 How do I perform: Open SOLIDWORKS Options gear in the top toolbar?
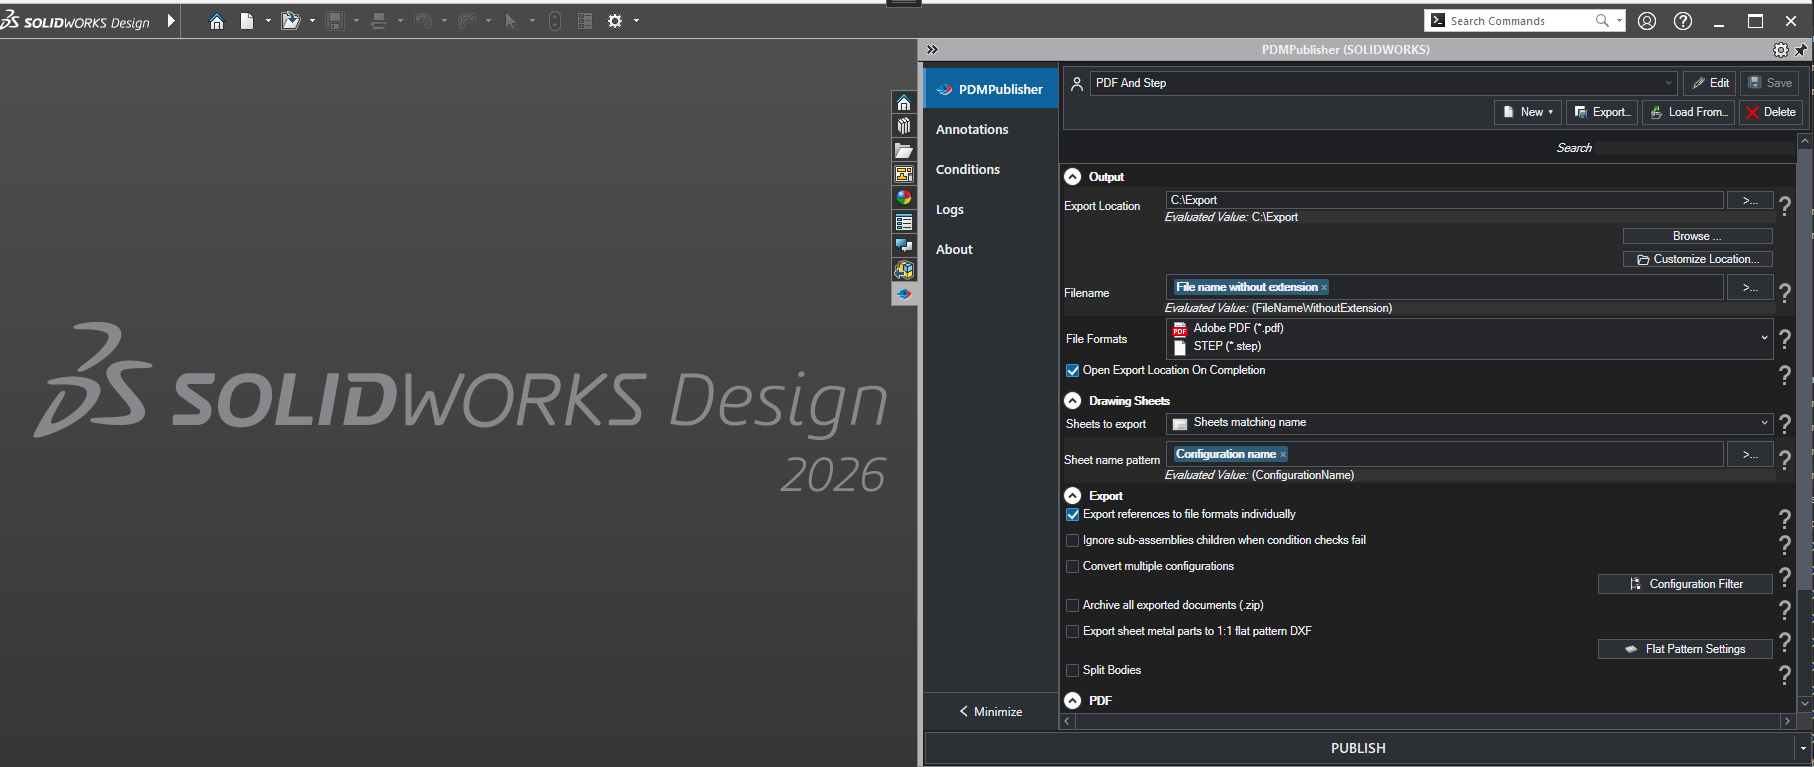[615, 21]
